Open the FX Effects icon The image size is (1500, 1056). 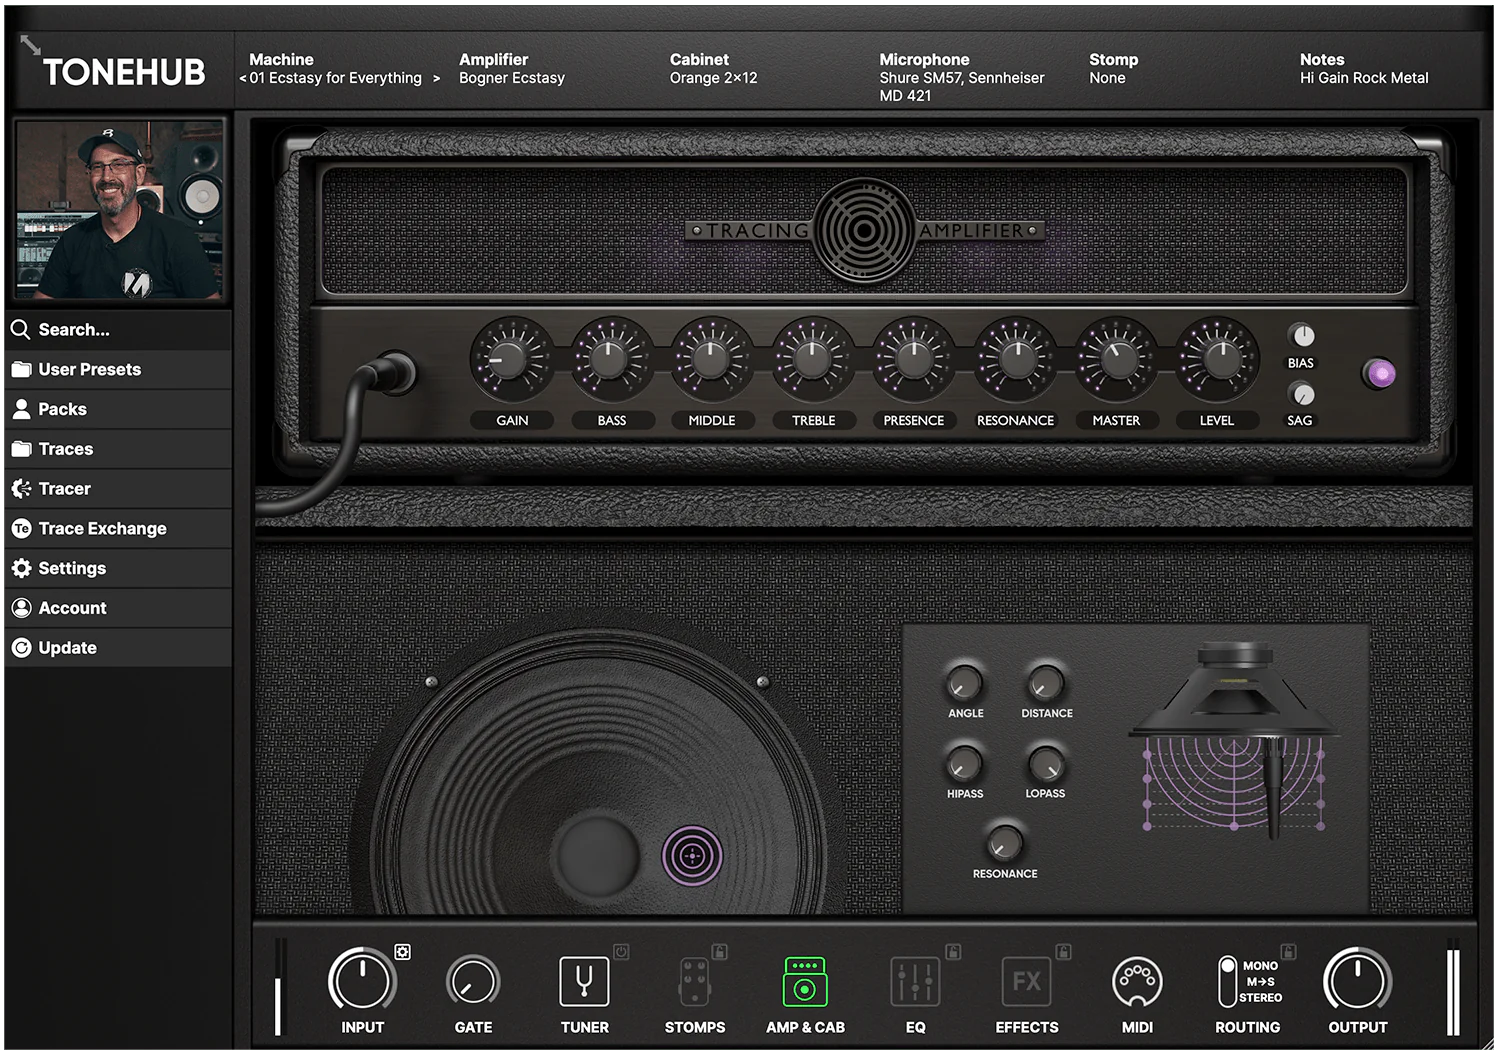coord(1026,981)
